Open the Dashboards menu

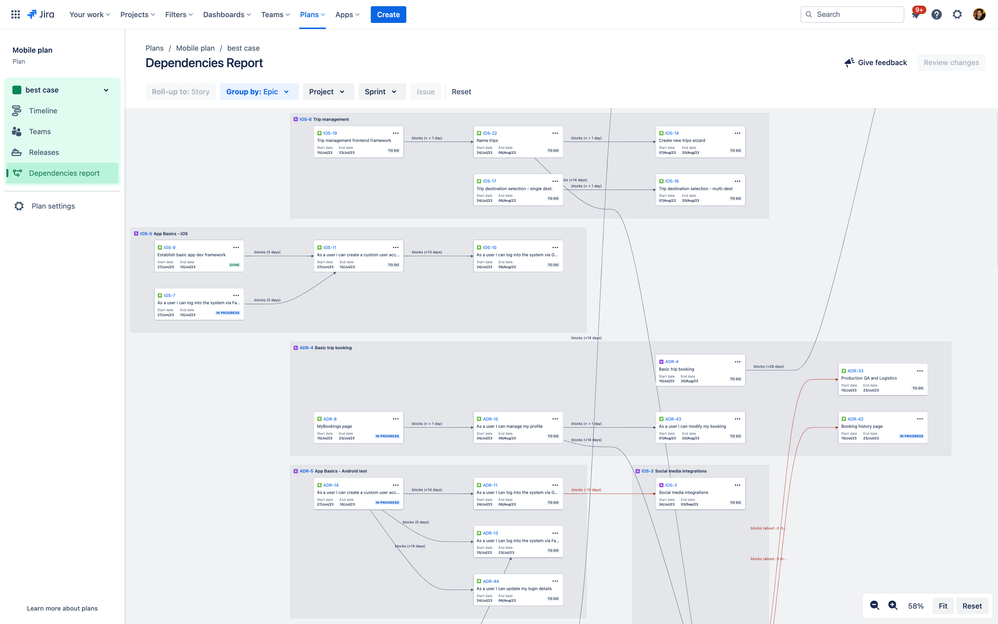223,15
